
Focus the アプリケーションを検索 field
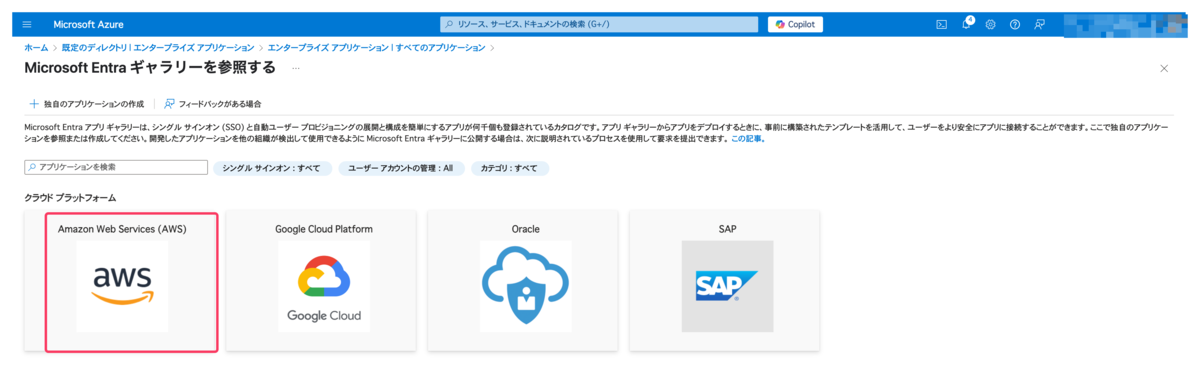(x=116, y=167)
